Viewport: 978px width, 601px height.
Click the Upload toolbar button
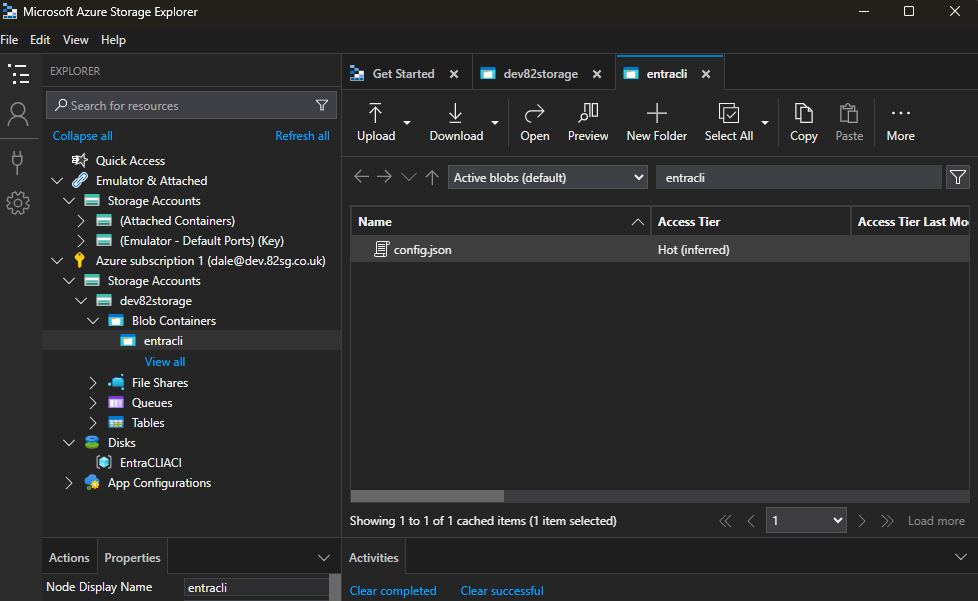375,123
